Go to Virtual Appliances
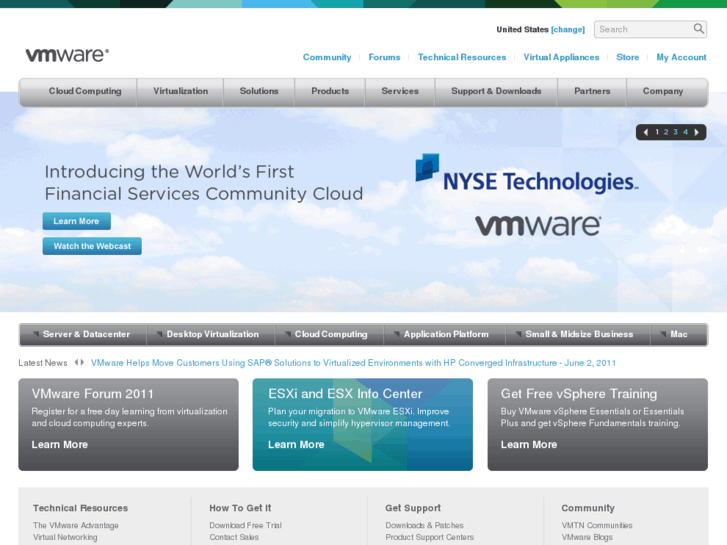The height and width of the screenshot is (545, 727). point(561,57)
